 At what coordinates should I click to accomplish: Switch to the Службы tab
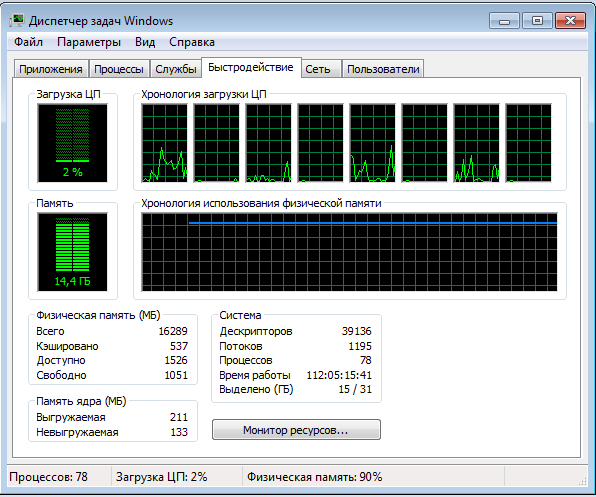176,69
